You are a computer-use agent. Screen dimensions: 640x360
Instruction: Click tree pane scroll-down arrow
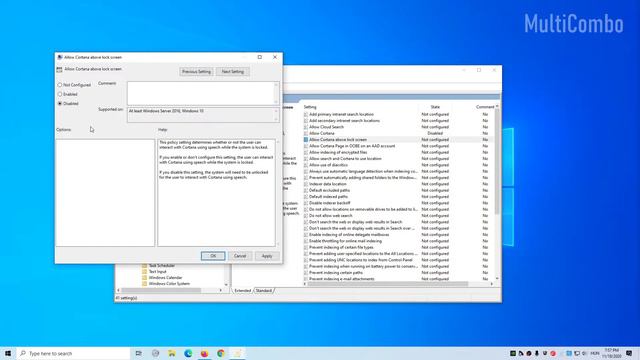coord(226,284)
